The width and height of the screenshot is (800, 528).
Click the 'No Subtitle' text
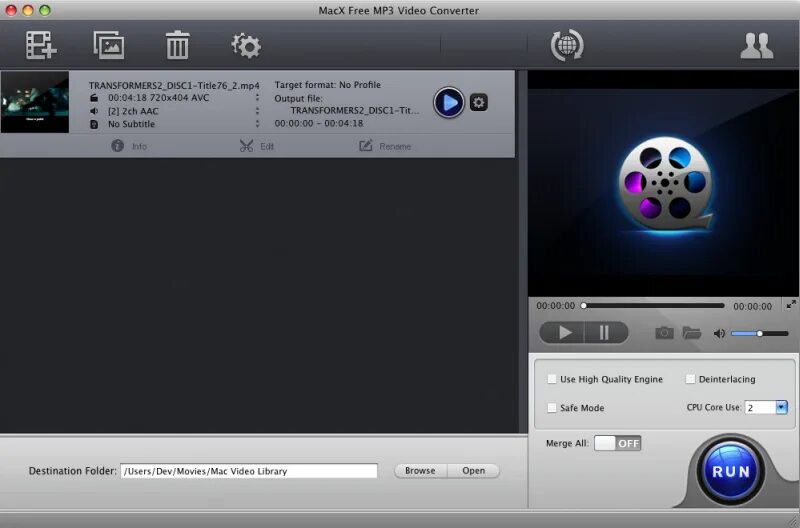tap(131, 124)
